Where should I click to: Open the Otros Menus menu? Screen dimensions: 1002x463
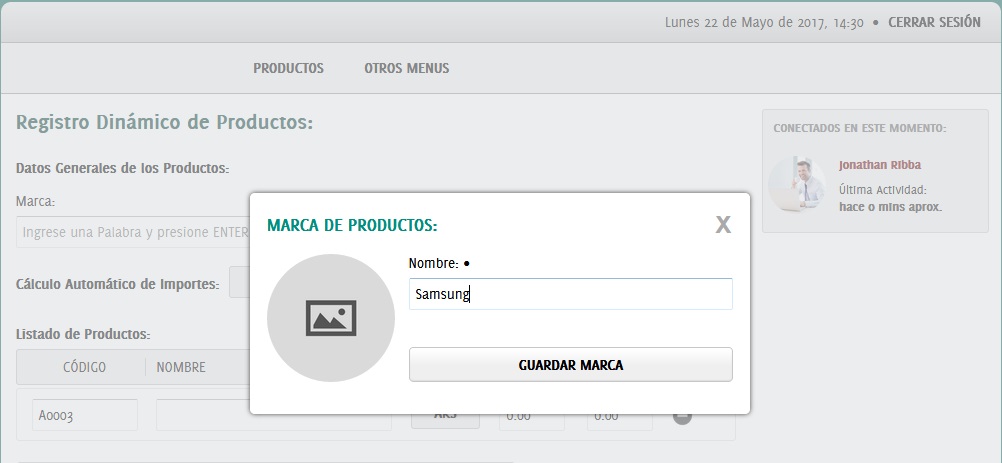(x=406, y=69)
